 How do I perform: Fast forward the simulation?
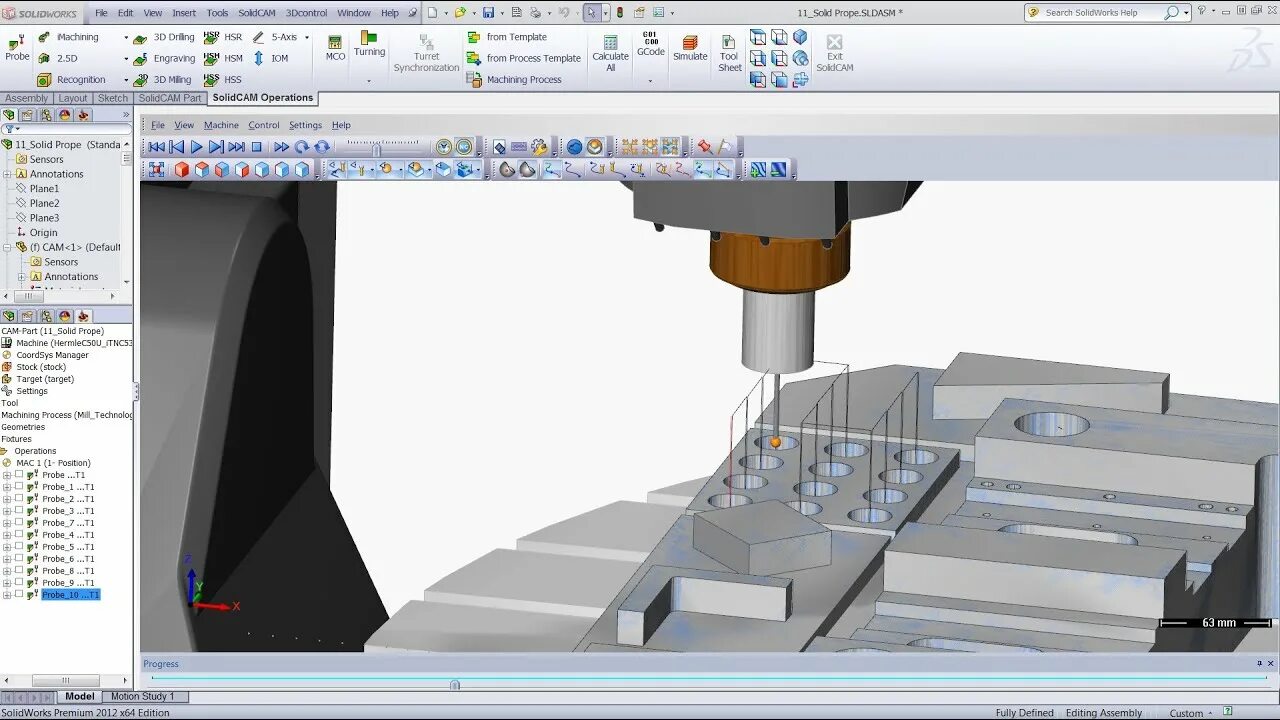[x=281, y=147]
